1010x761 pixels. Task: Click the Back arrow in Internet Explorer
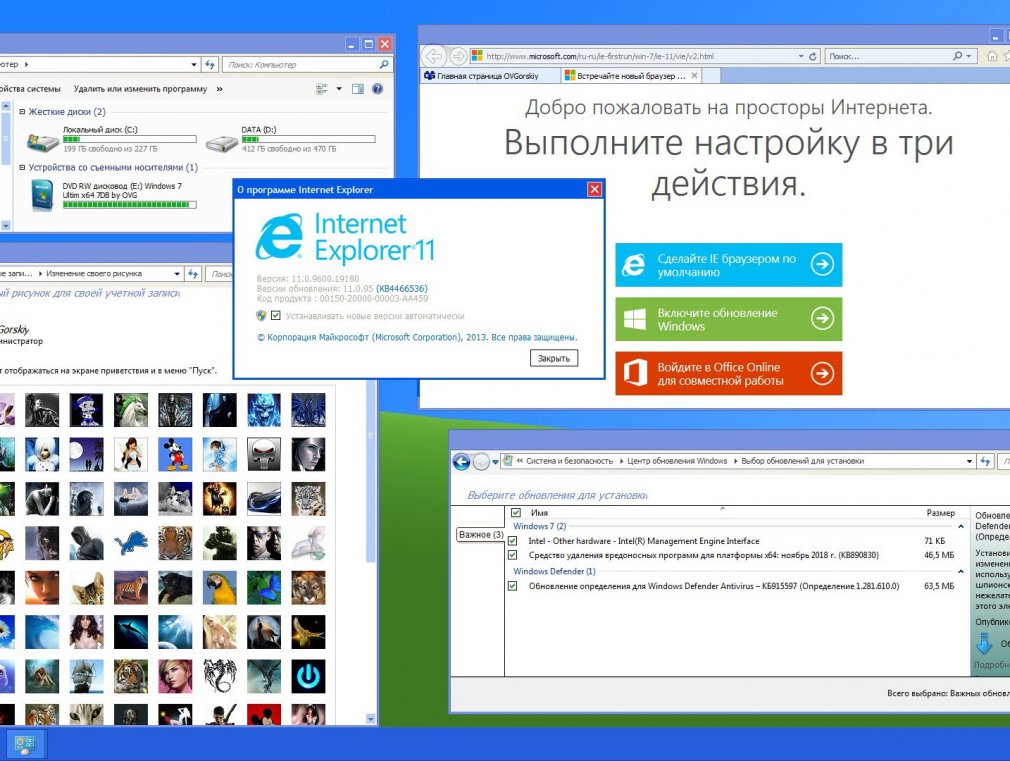click(435, 56)
